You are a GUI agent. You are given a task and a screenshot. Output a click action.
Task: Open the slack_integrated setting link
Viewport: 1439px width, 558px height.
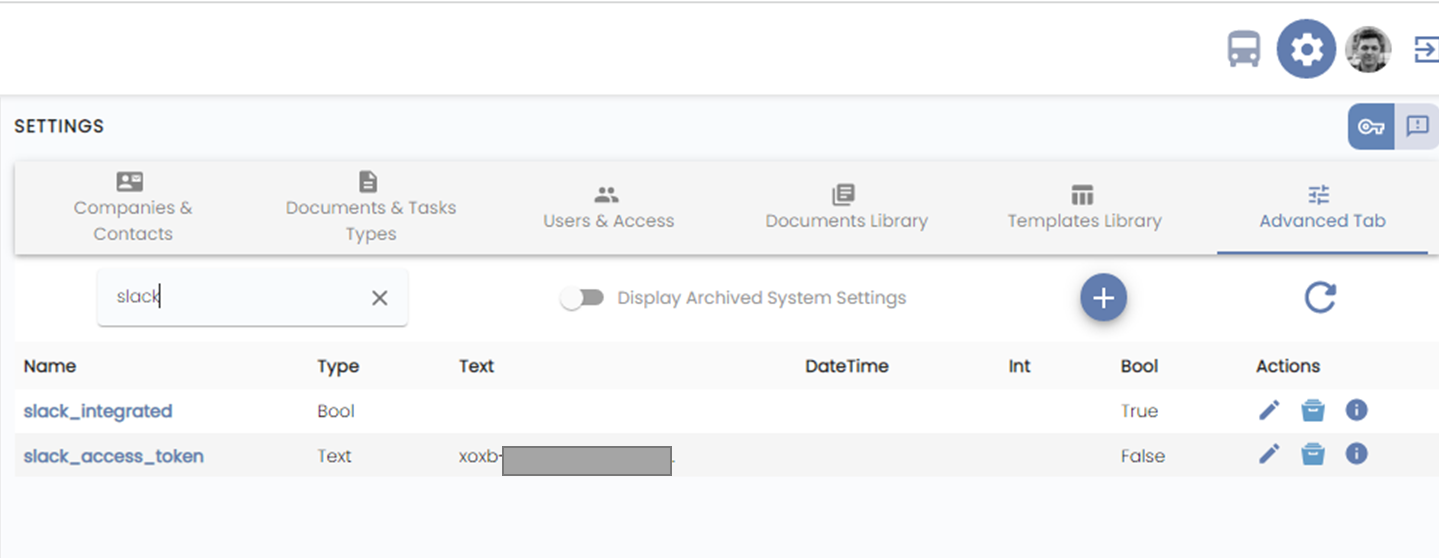click(98, 411)
